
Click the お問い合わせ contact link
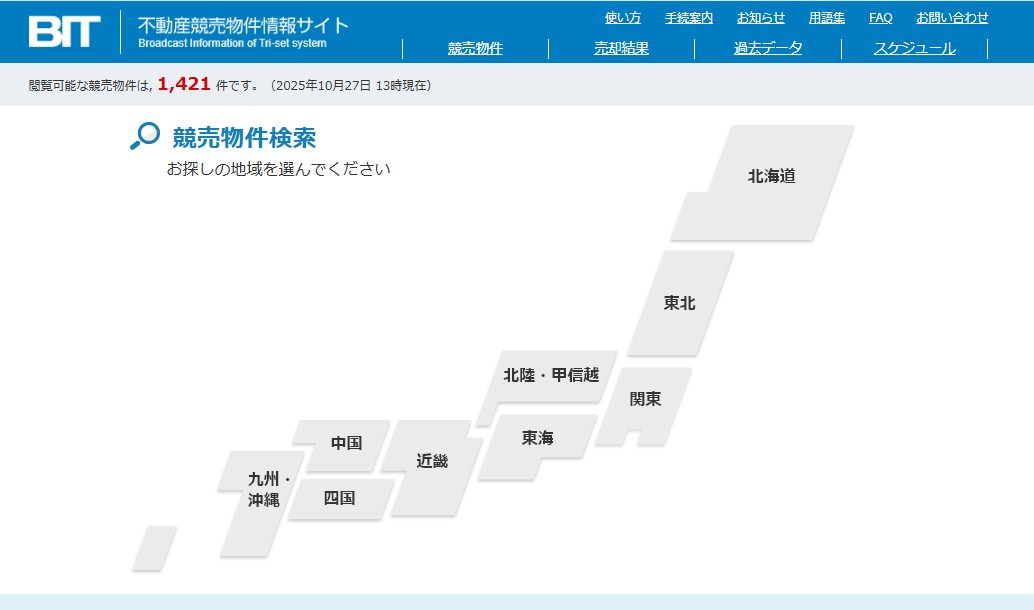pos(952,18)
